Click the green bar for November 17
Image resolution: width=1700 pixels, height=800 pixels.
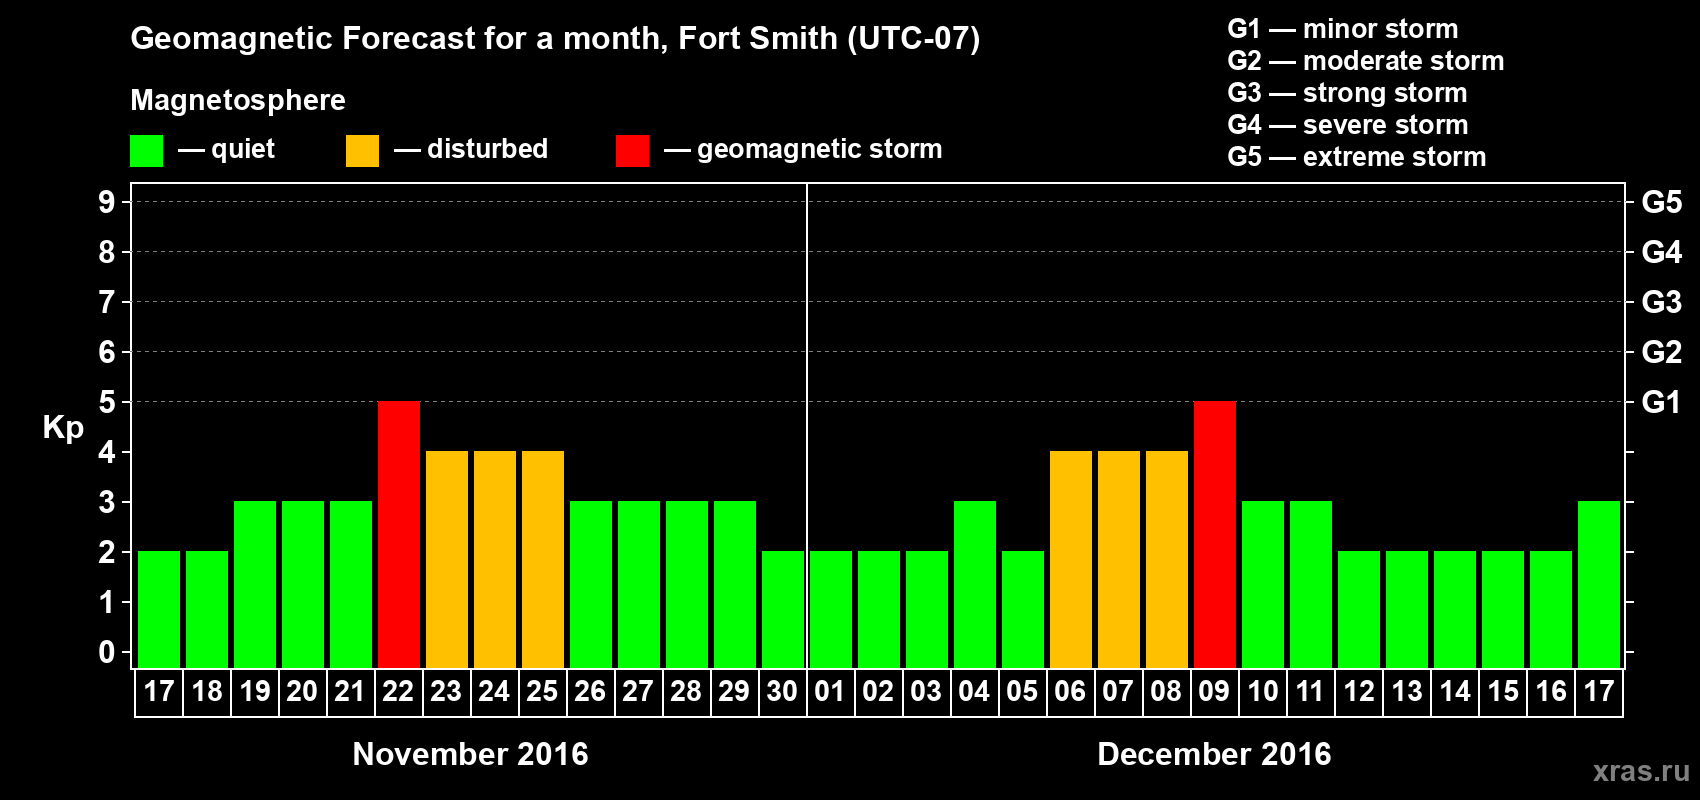pyautogui.click(x=159, y=610)
